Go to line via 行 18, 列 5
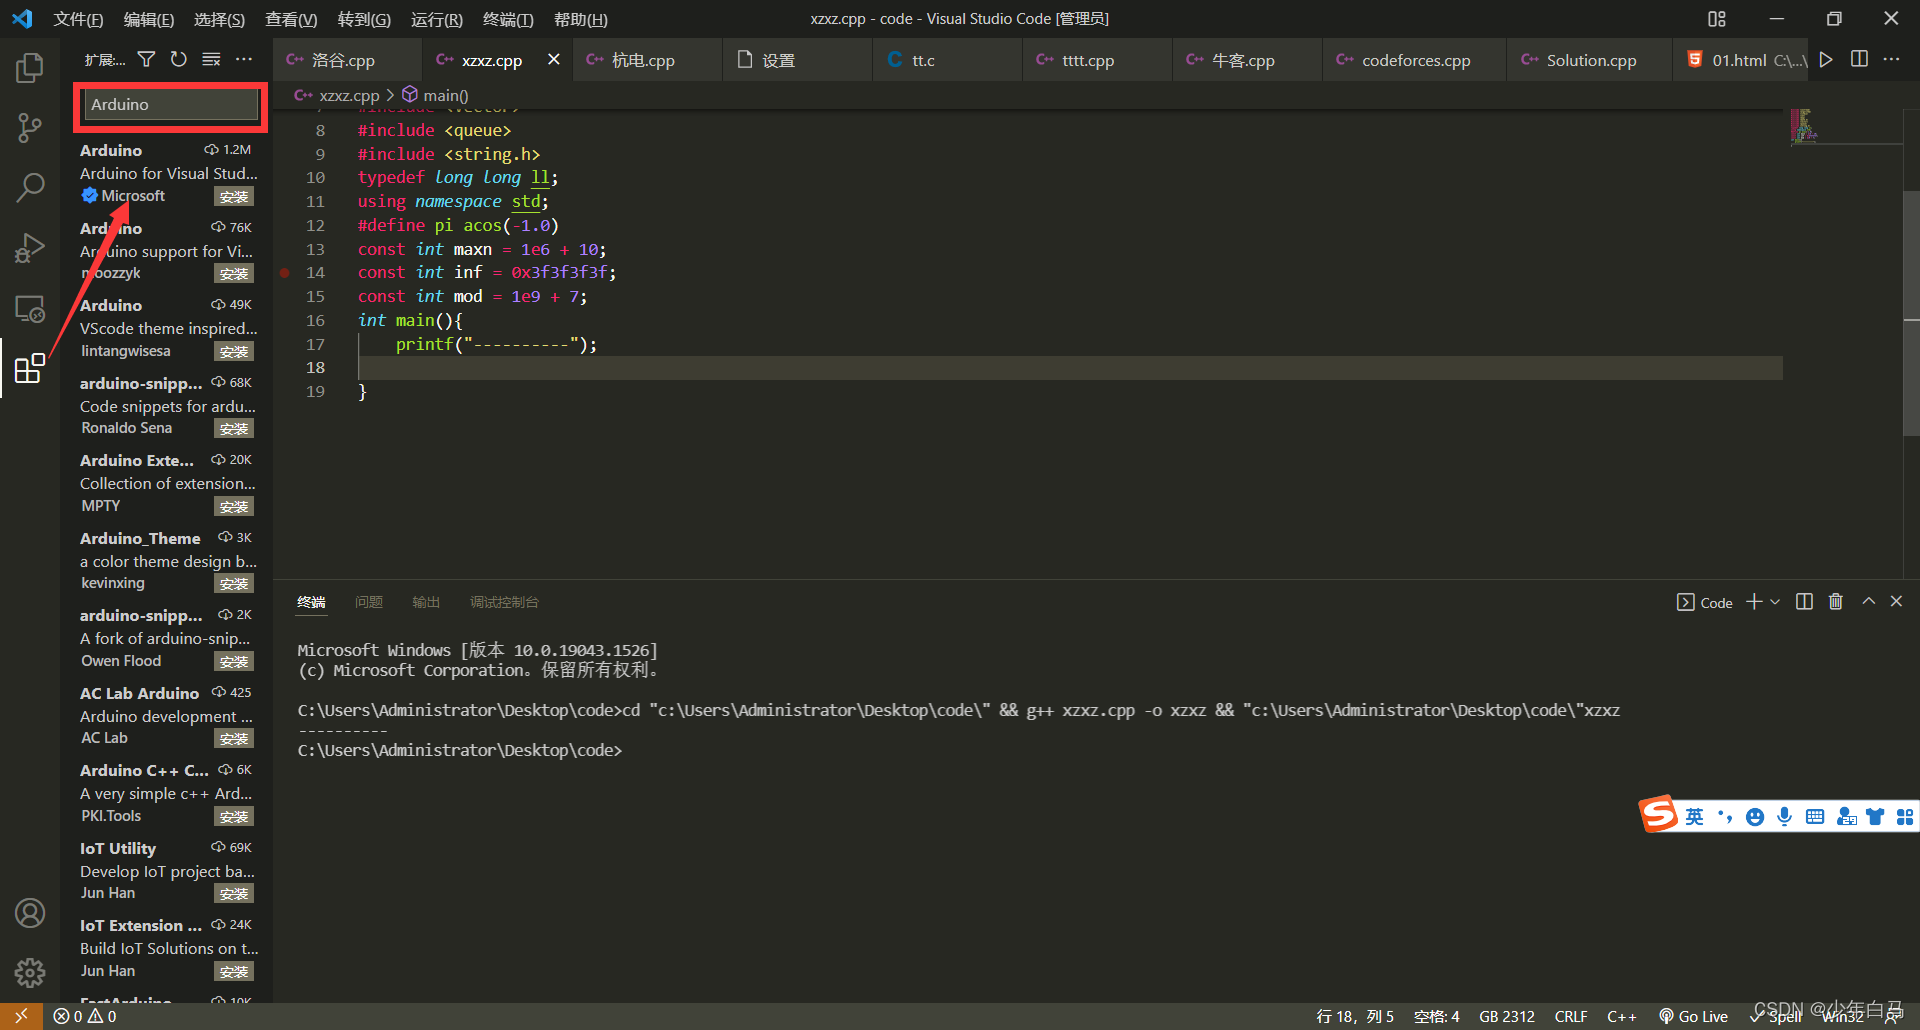 (x=1355, y=1016)
